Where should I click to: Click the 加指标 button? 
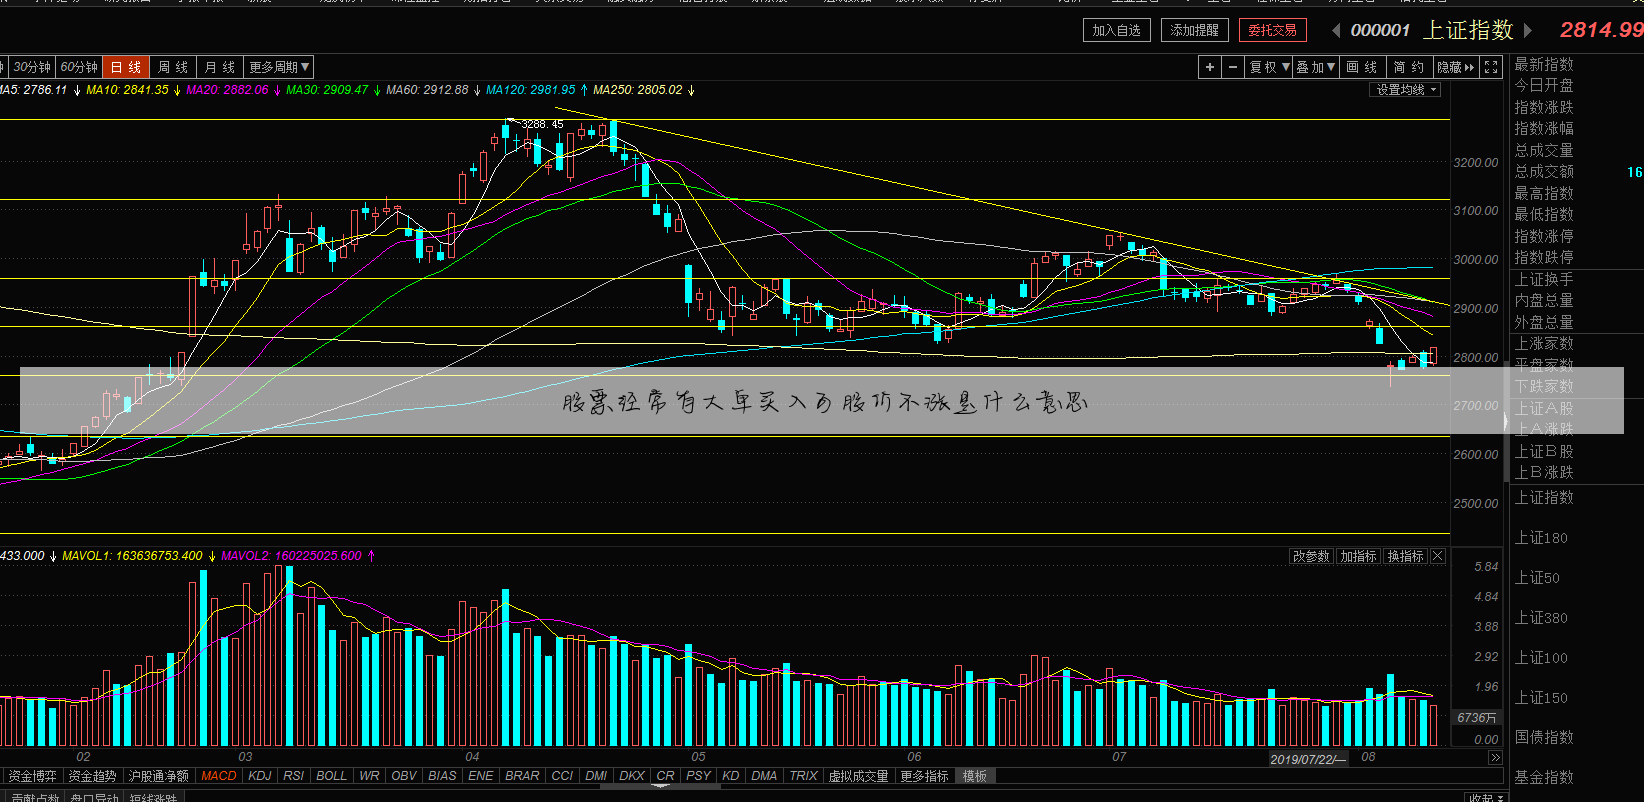[x=1358, y=556]
